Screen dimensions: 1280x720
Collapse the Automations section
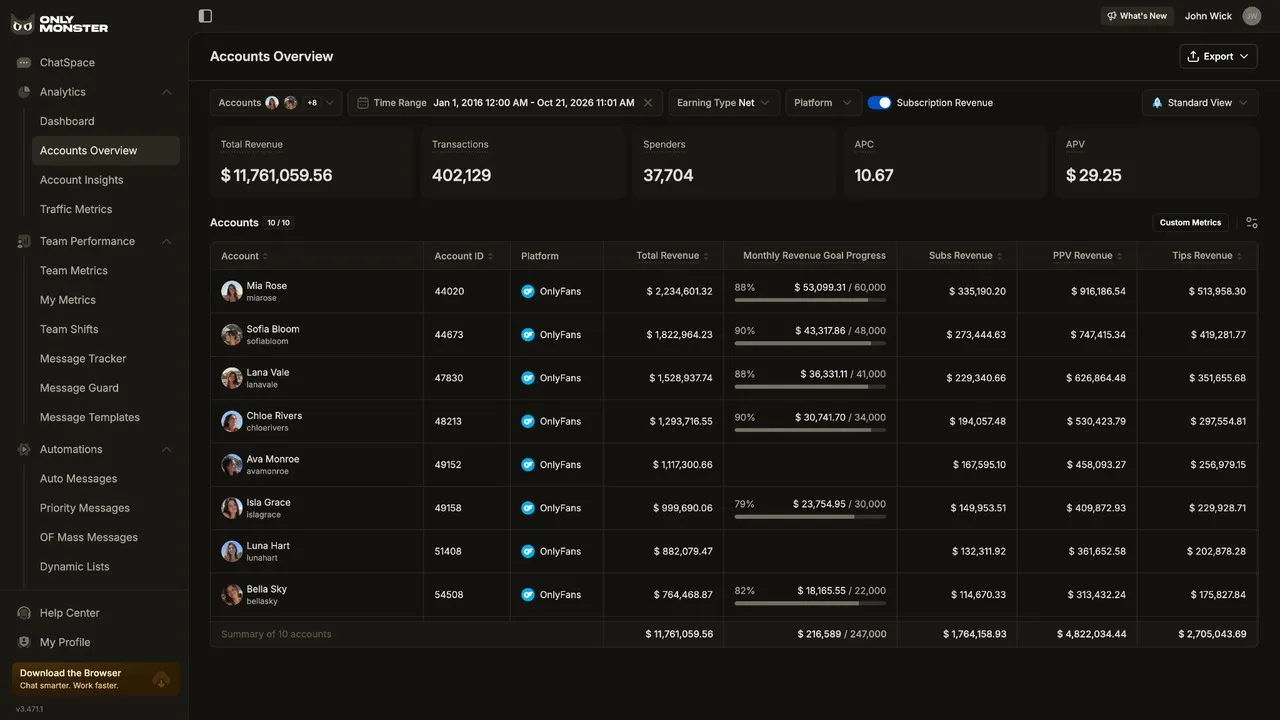pos(166,450)
